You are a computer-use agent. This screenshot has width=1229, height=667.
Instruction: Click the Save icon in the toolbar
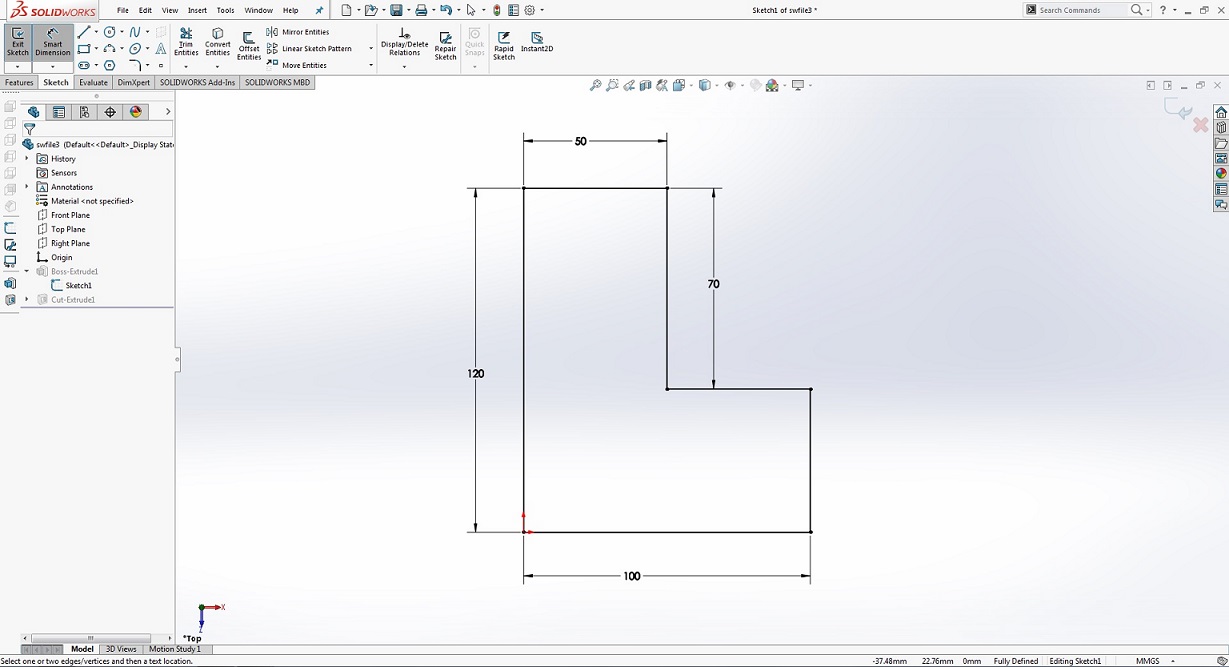pos(396,10)
